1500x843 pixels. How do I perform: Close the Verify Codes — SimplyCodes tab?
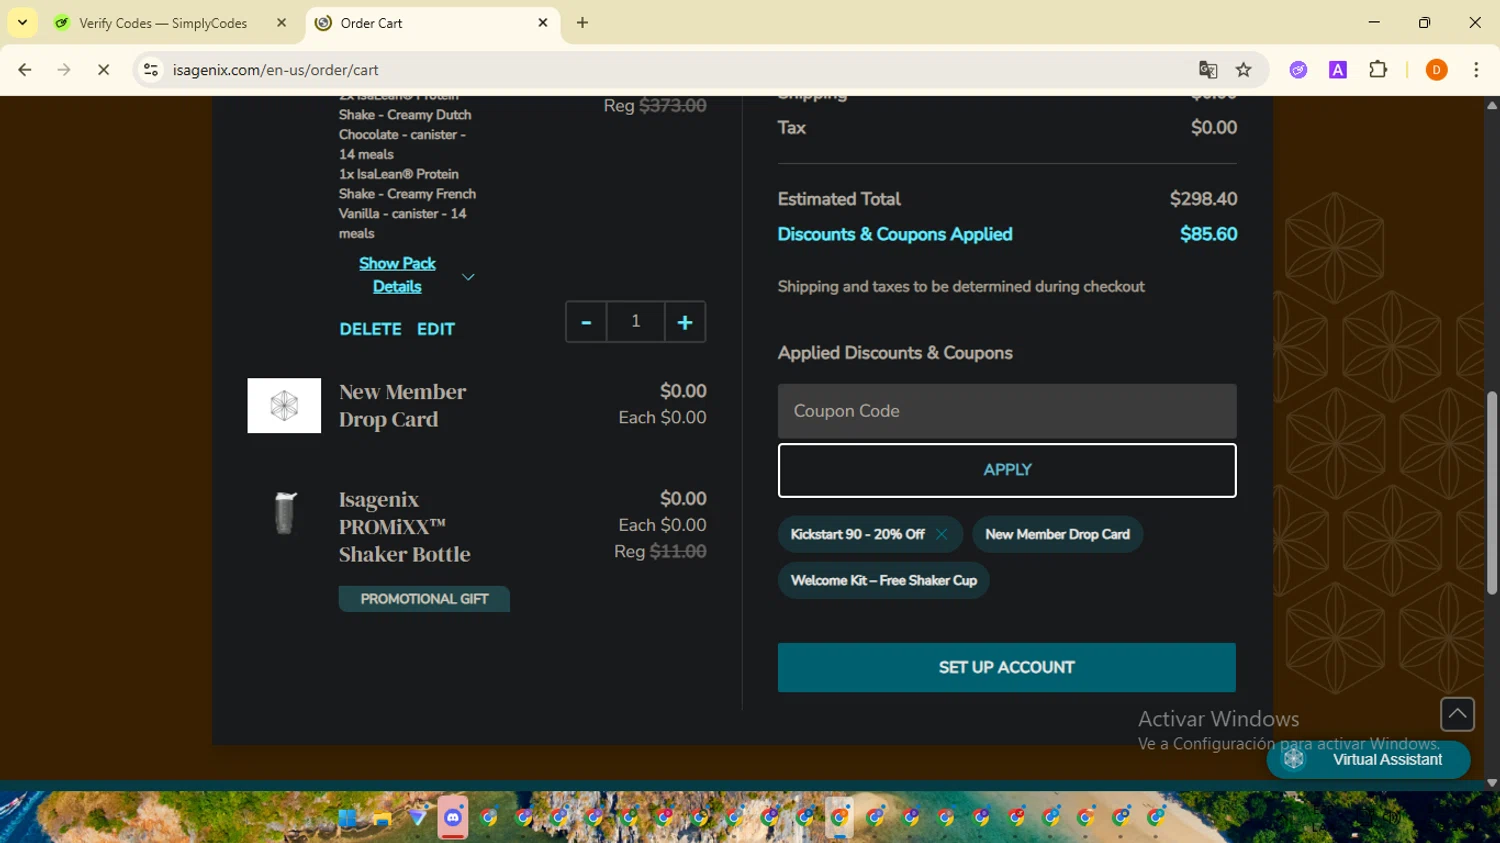coord(281,23)
